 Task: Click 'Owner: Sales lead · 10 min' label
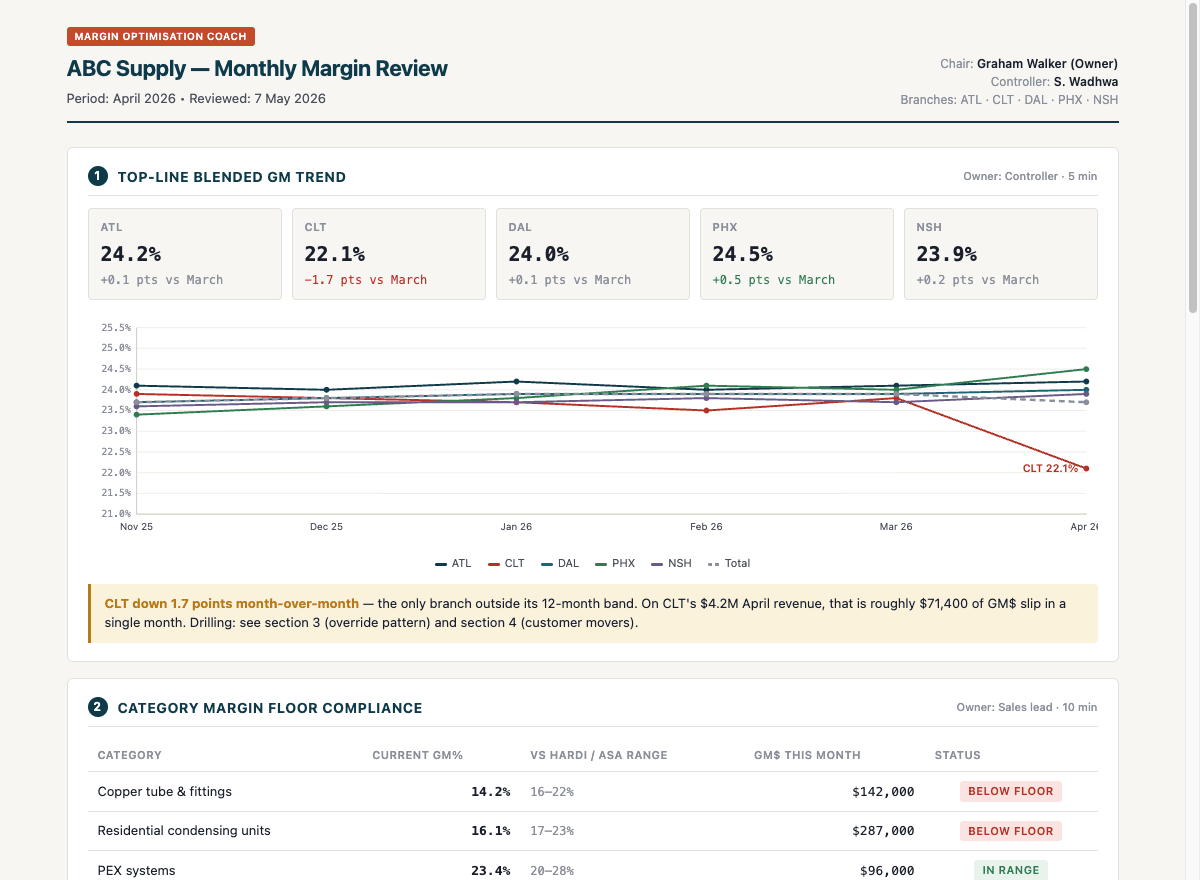click(1027, 707)
